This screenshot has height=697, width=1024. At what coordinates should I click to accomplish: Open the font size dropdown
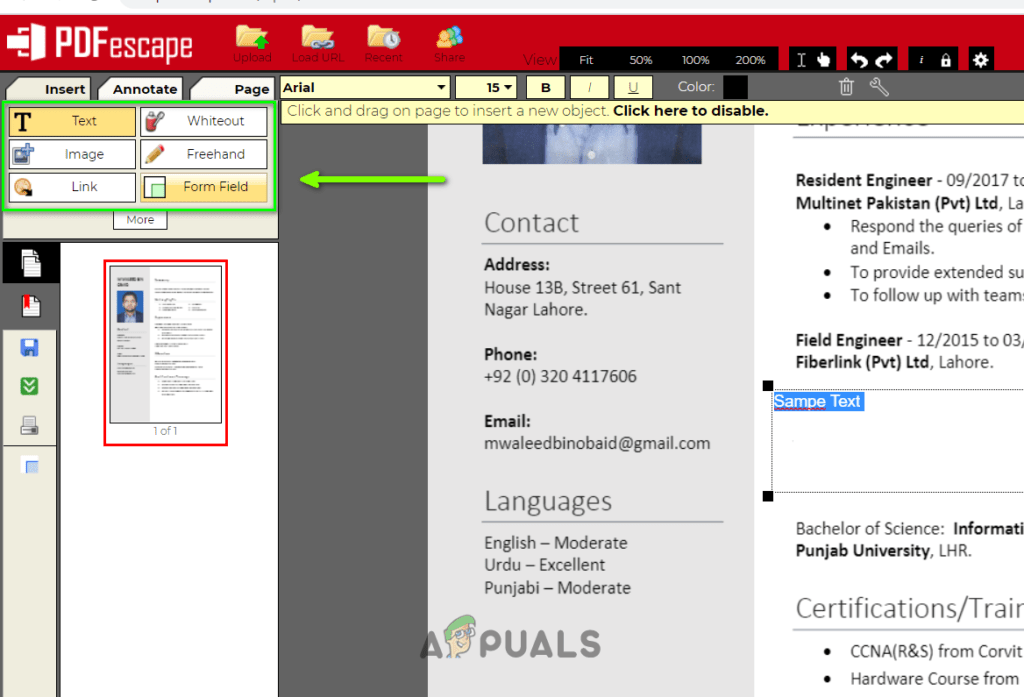(487, 87)
